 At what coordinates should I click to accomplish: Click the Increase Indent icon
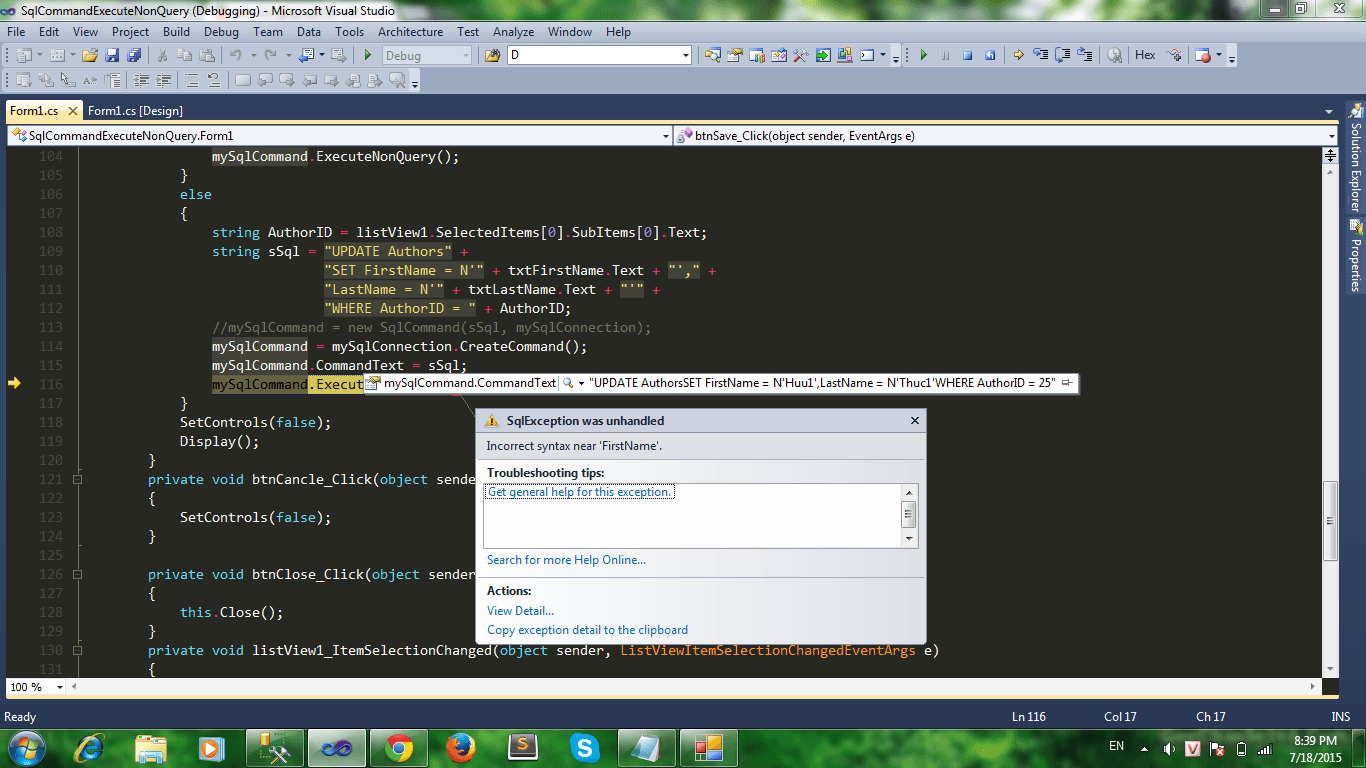tap(163, 80)
